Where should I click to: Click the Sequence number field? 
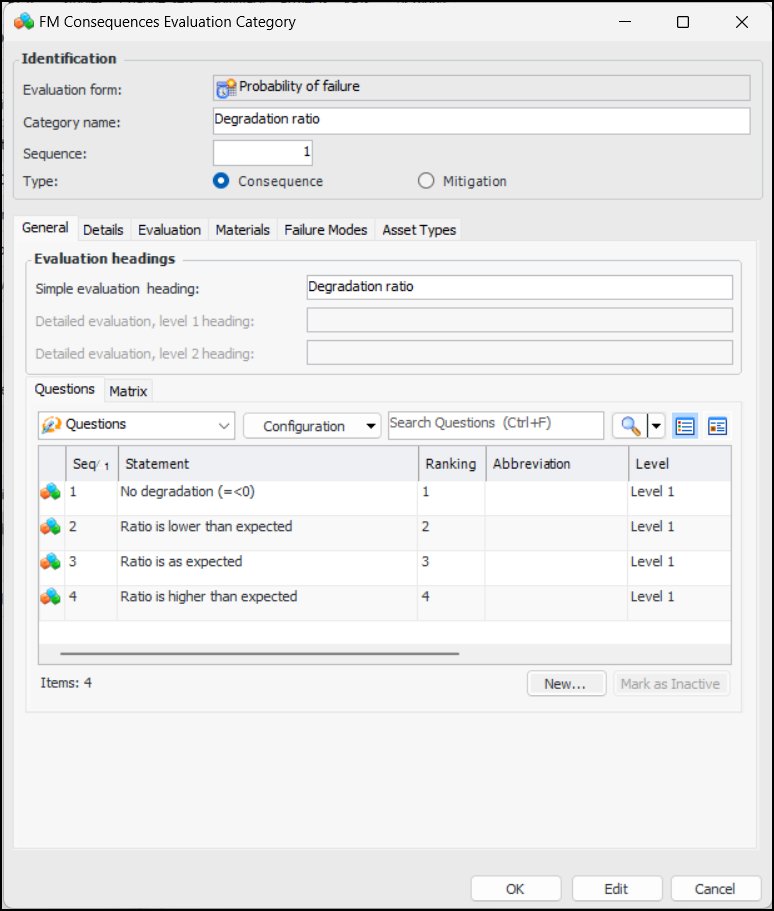tap(263, 153)
